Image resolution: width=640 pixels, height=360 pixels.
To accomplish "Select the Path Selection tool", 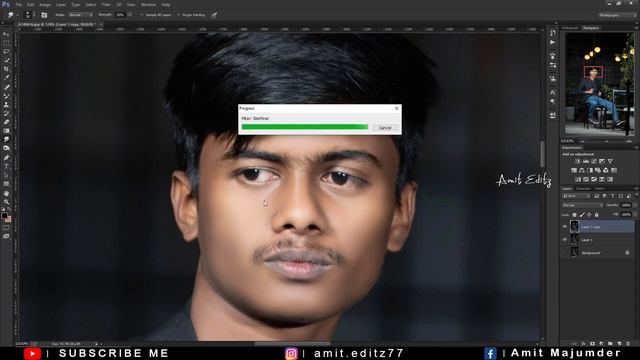I will coord(6,175).
